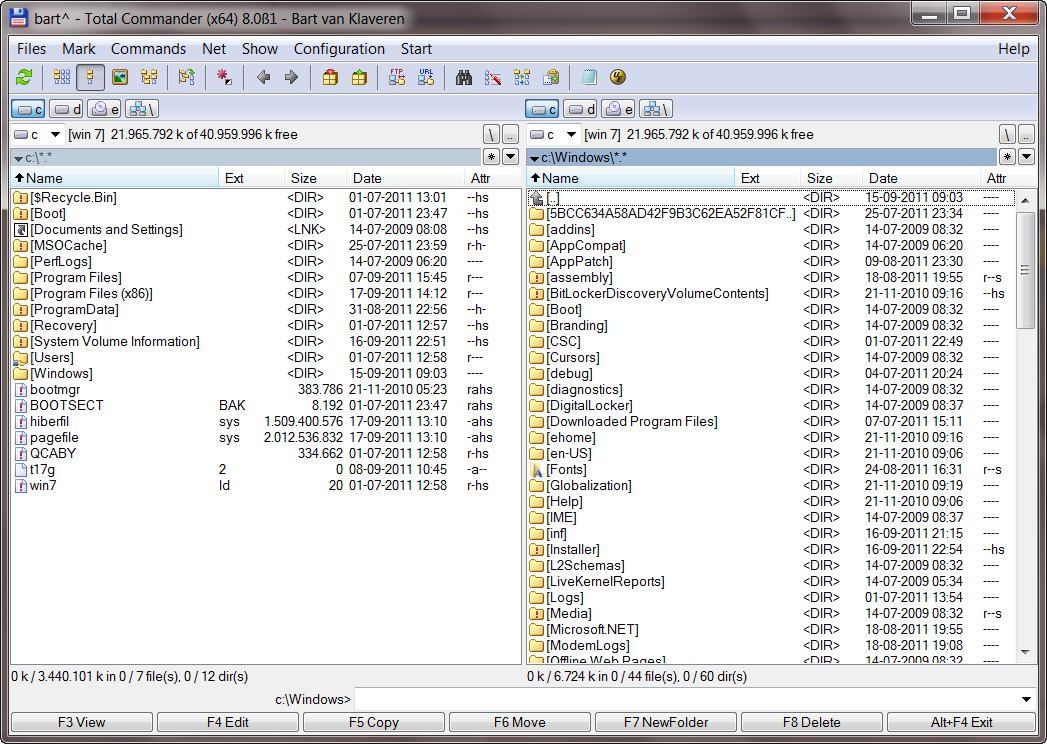Open the Files menu
Viewport: 1047px width, 744px height.
pyautogui.click(x=31, y=49)
